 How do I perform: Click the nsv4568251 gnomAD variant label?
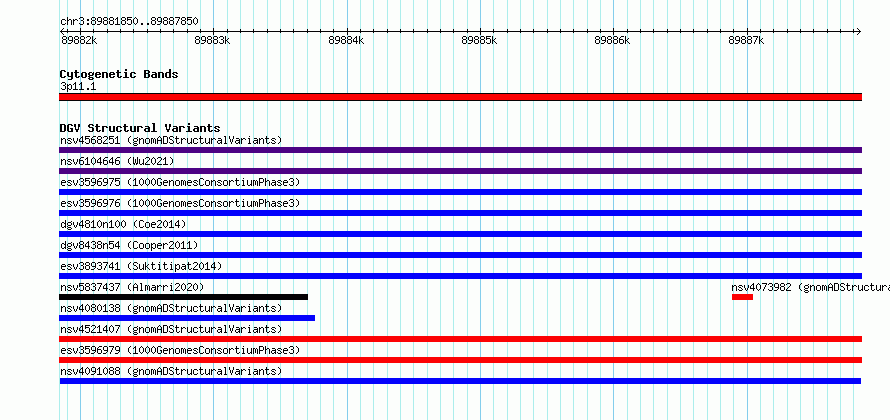[x=171, y=140]
